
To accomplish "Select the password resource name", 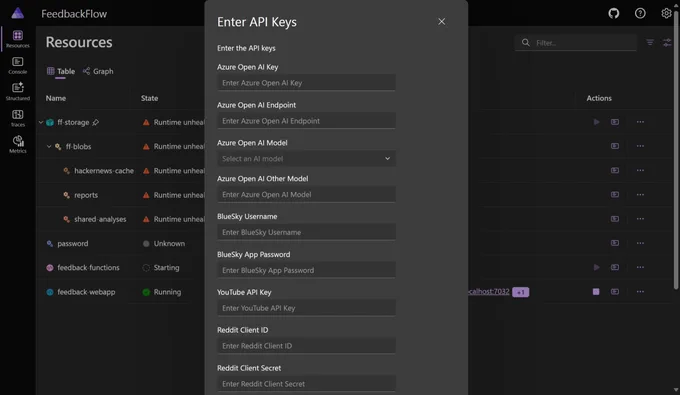I will click(72, 243).
